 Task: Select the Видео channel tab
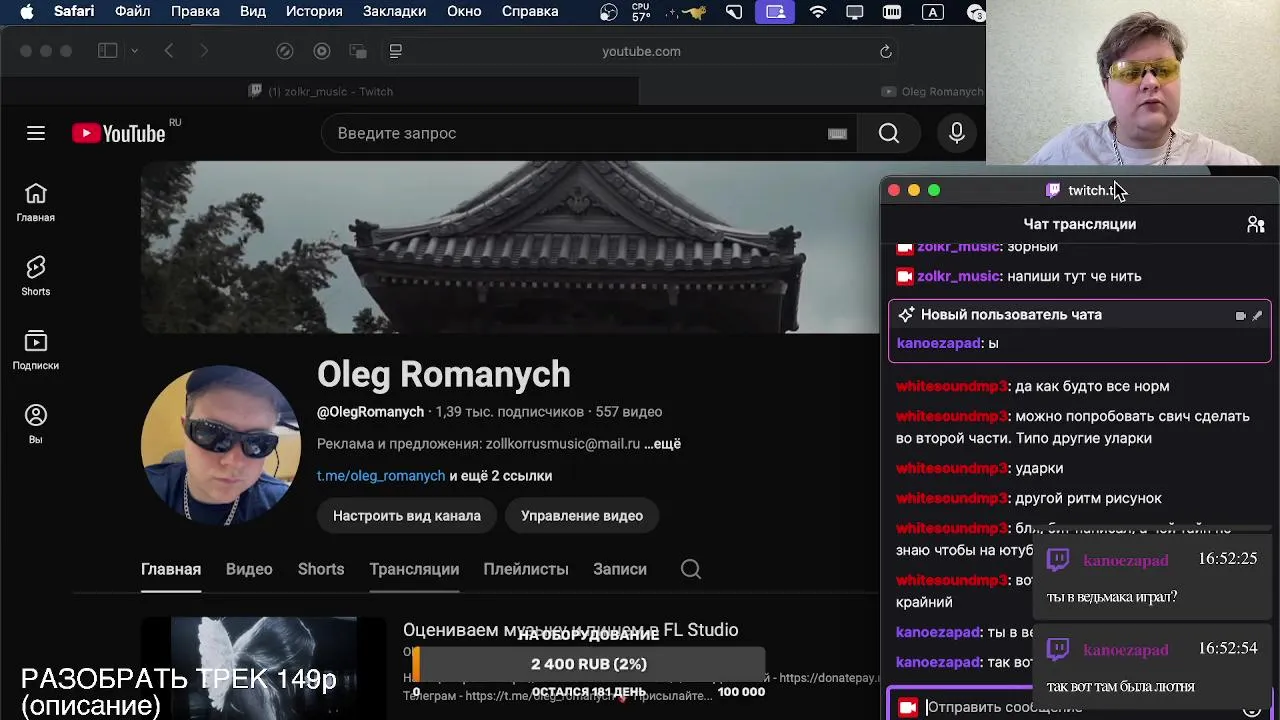[x=249, y=569]
